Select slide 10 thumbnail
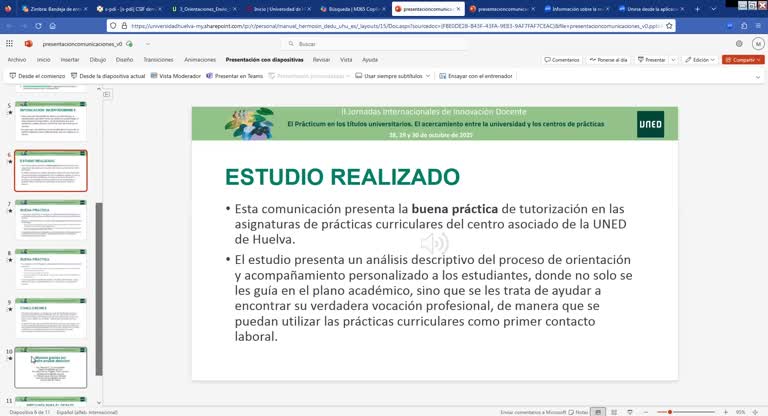 click(51, 367)
